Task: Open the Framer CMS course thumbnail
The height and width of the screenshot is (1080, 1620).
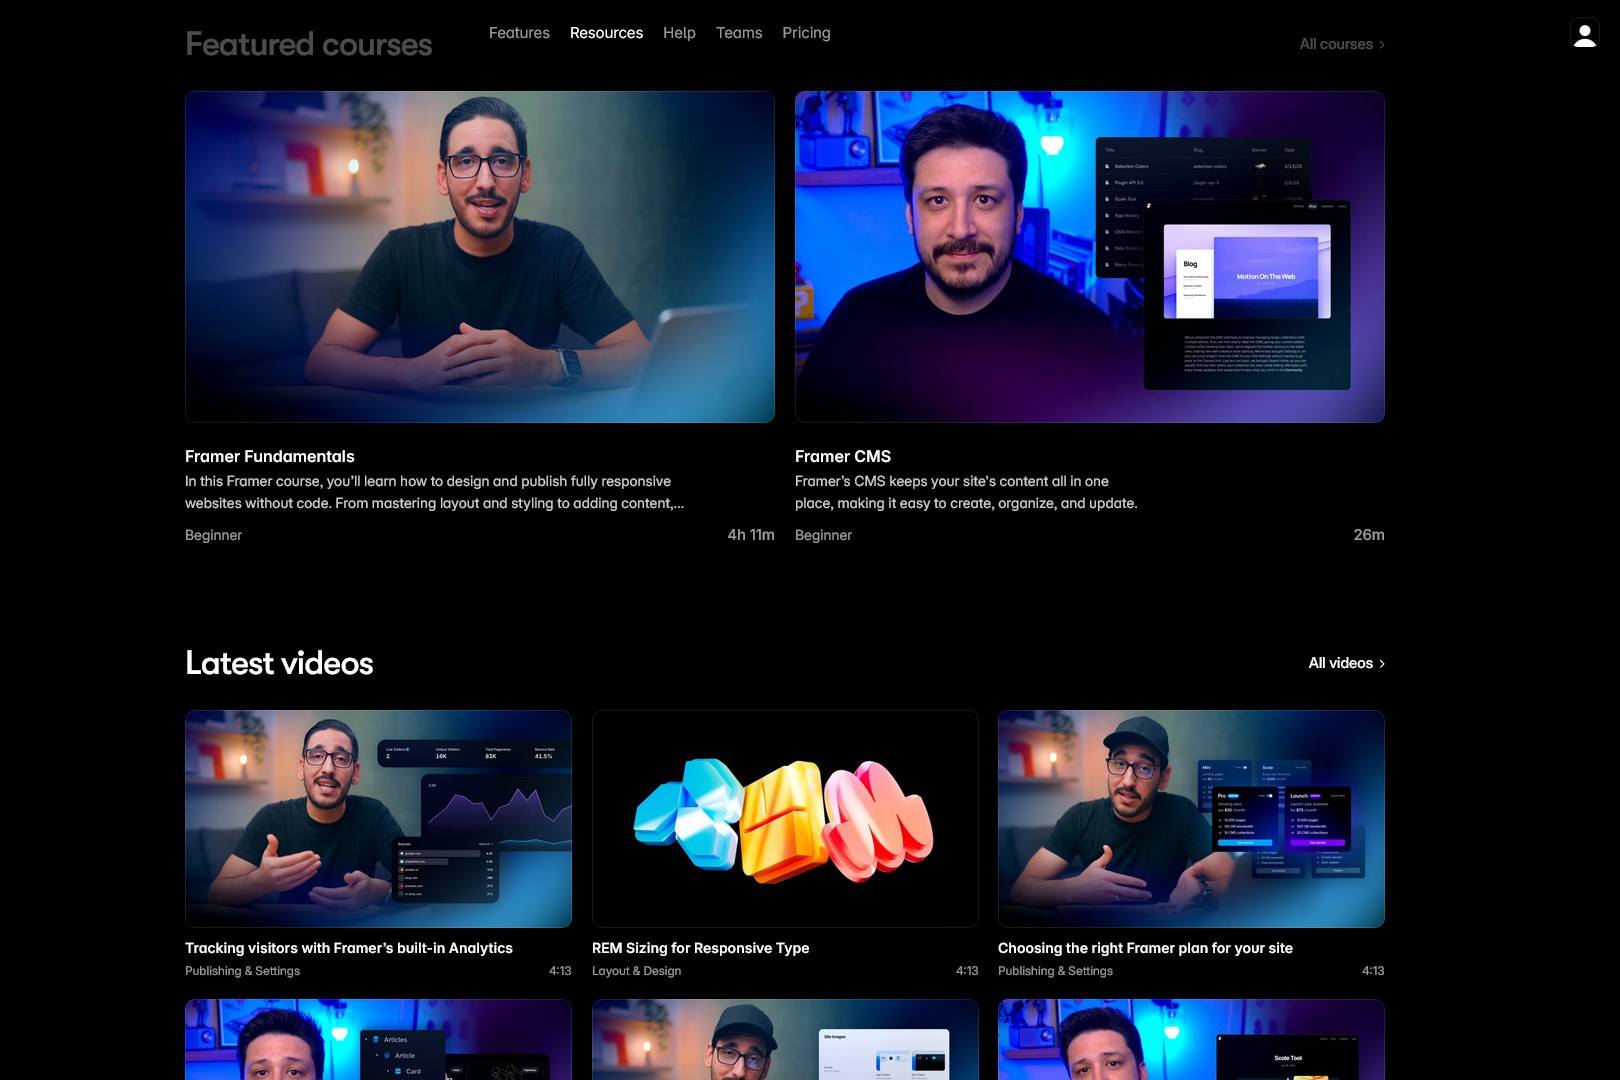Action: click(1090, 257)
